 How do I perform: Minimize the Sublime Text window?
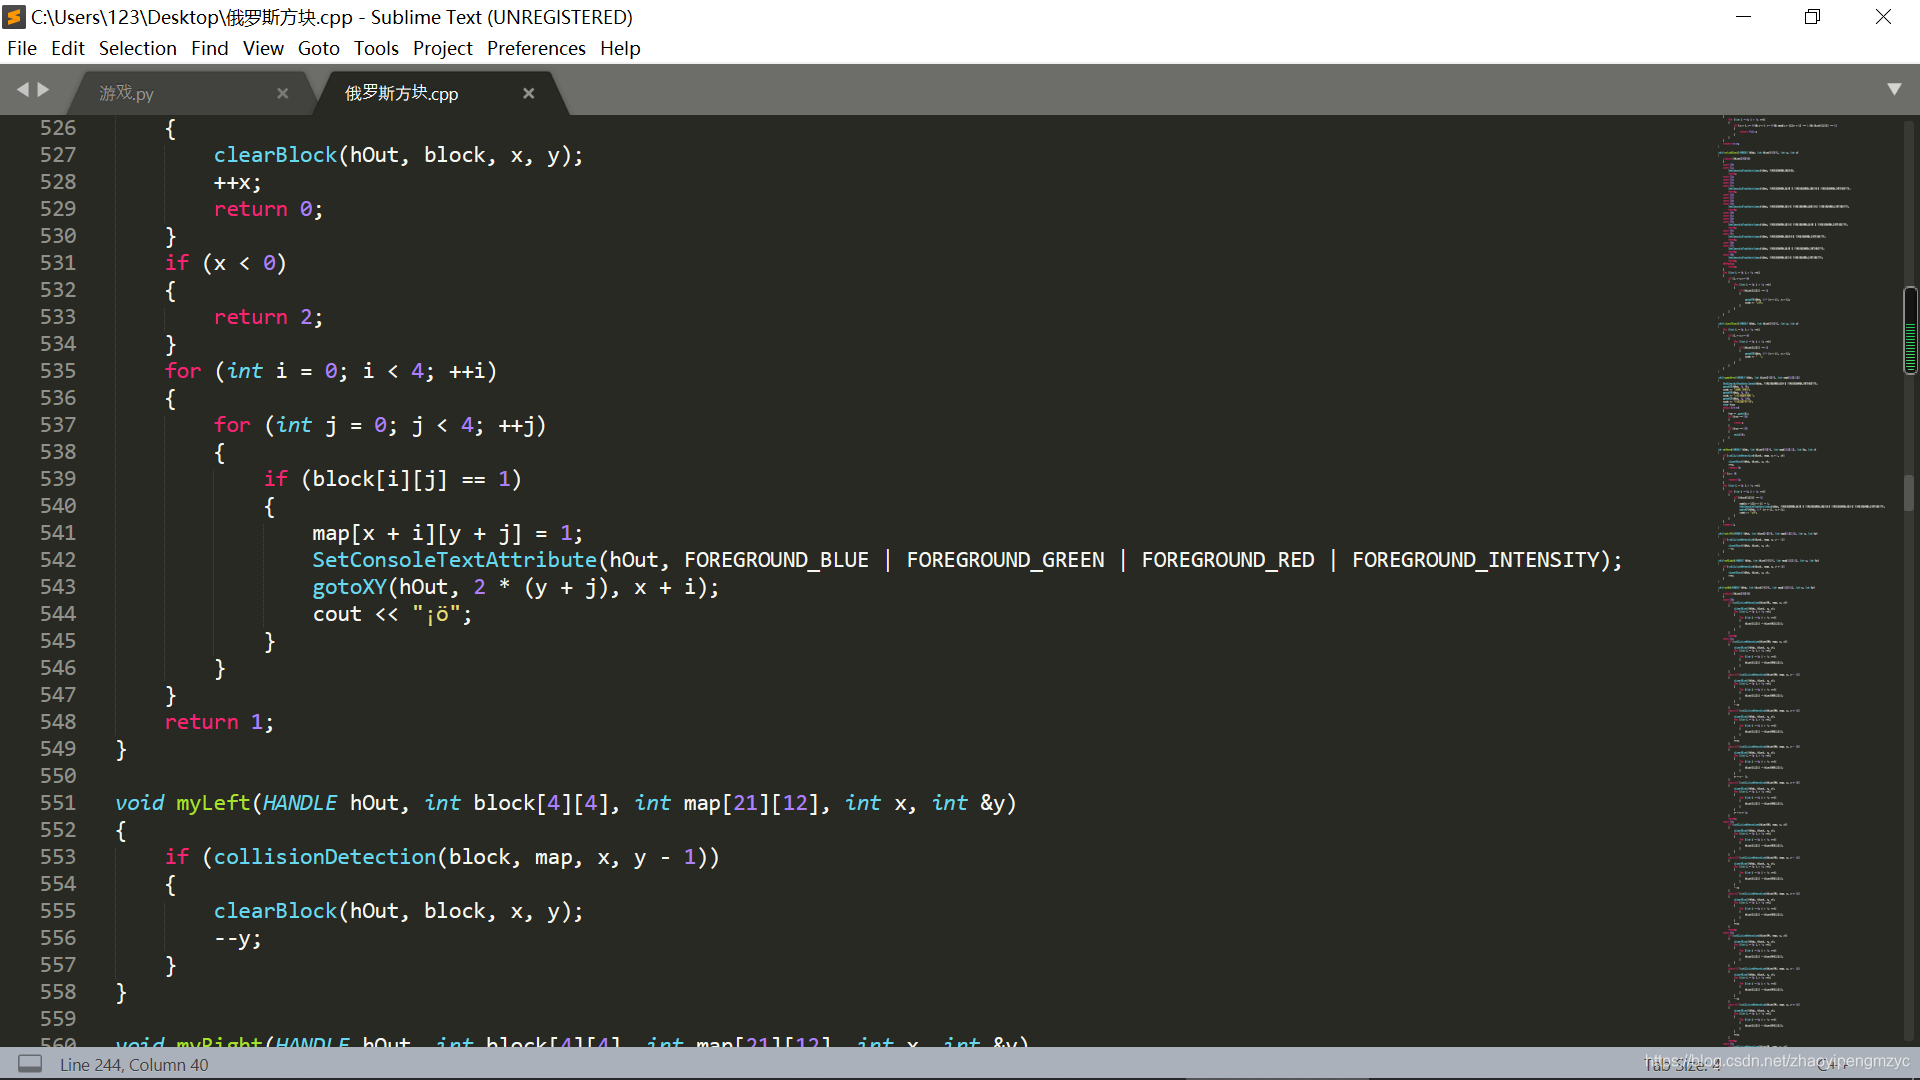[1743, 17]
